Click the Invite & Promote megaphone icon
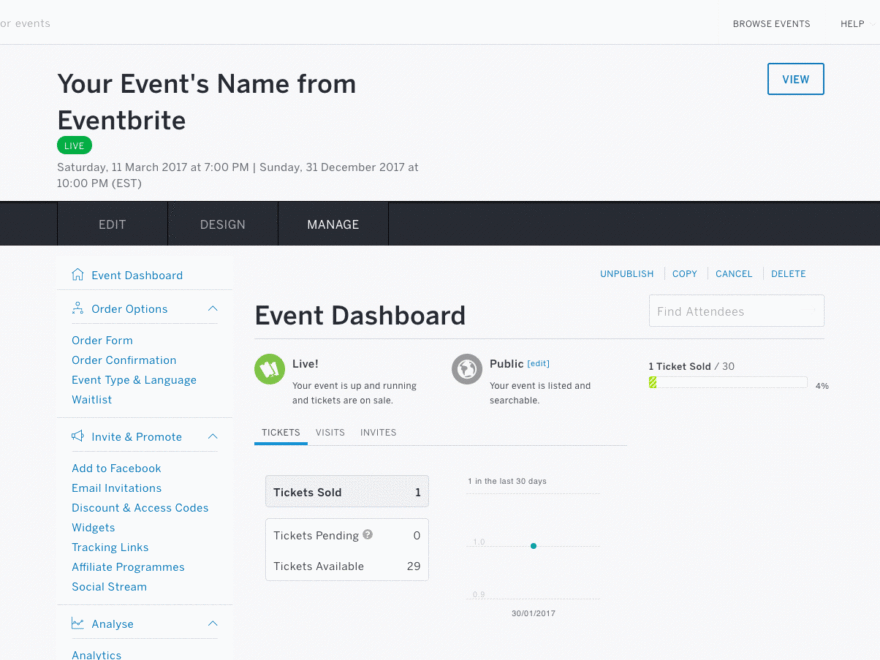This screenshot has width=880, height=660. [x=78, y=437]
